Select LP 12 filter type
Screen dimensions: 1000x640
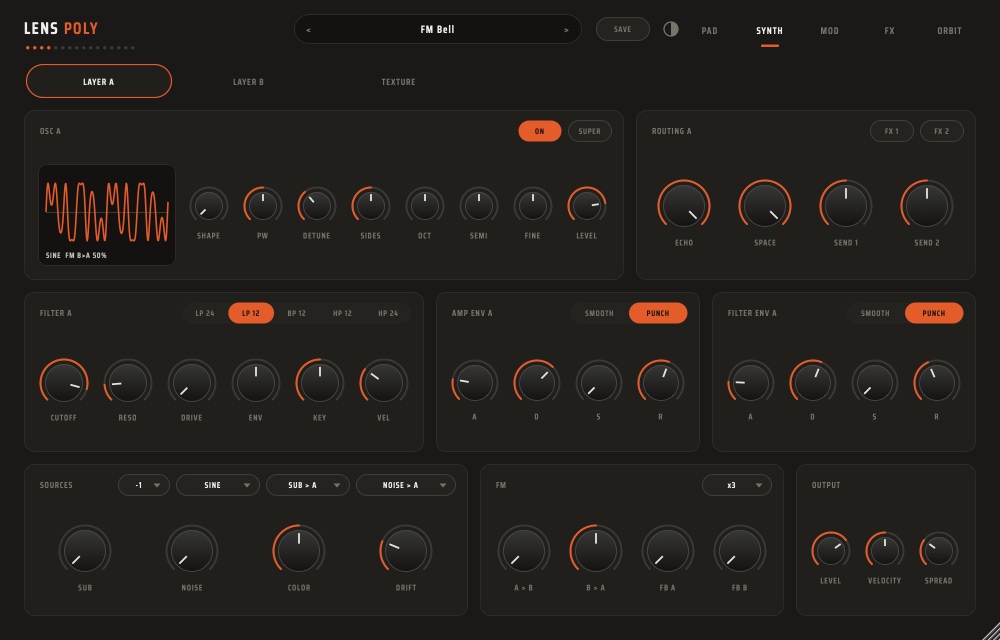point(251,313)
